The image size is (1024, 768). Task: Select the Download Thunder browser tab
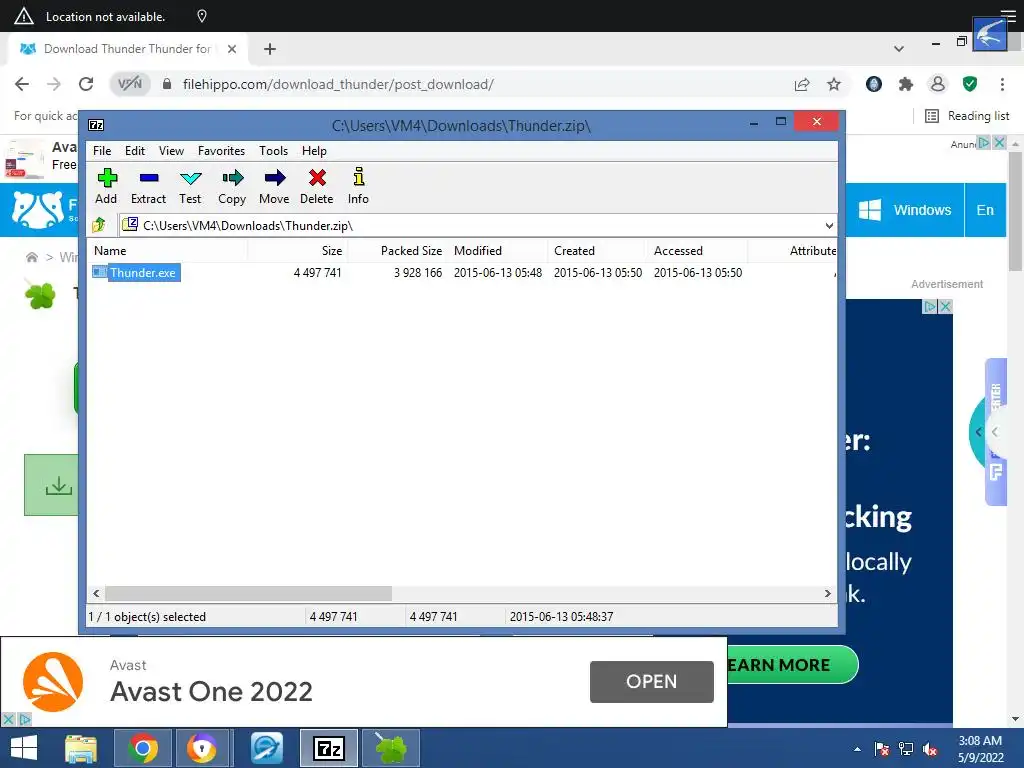[128, 49]
